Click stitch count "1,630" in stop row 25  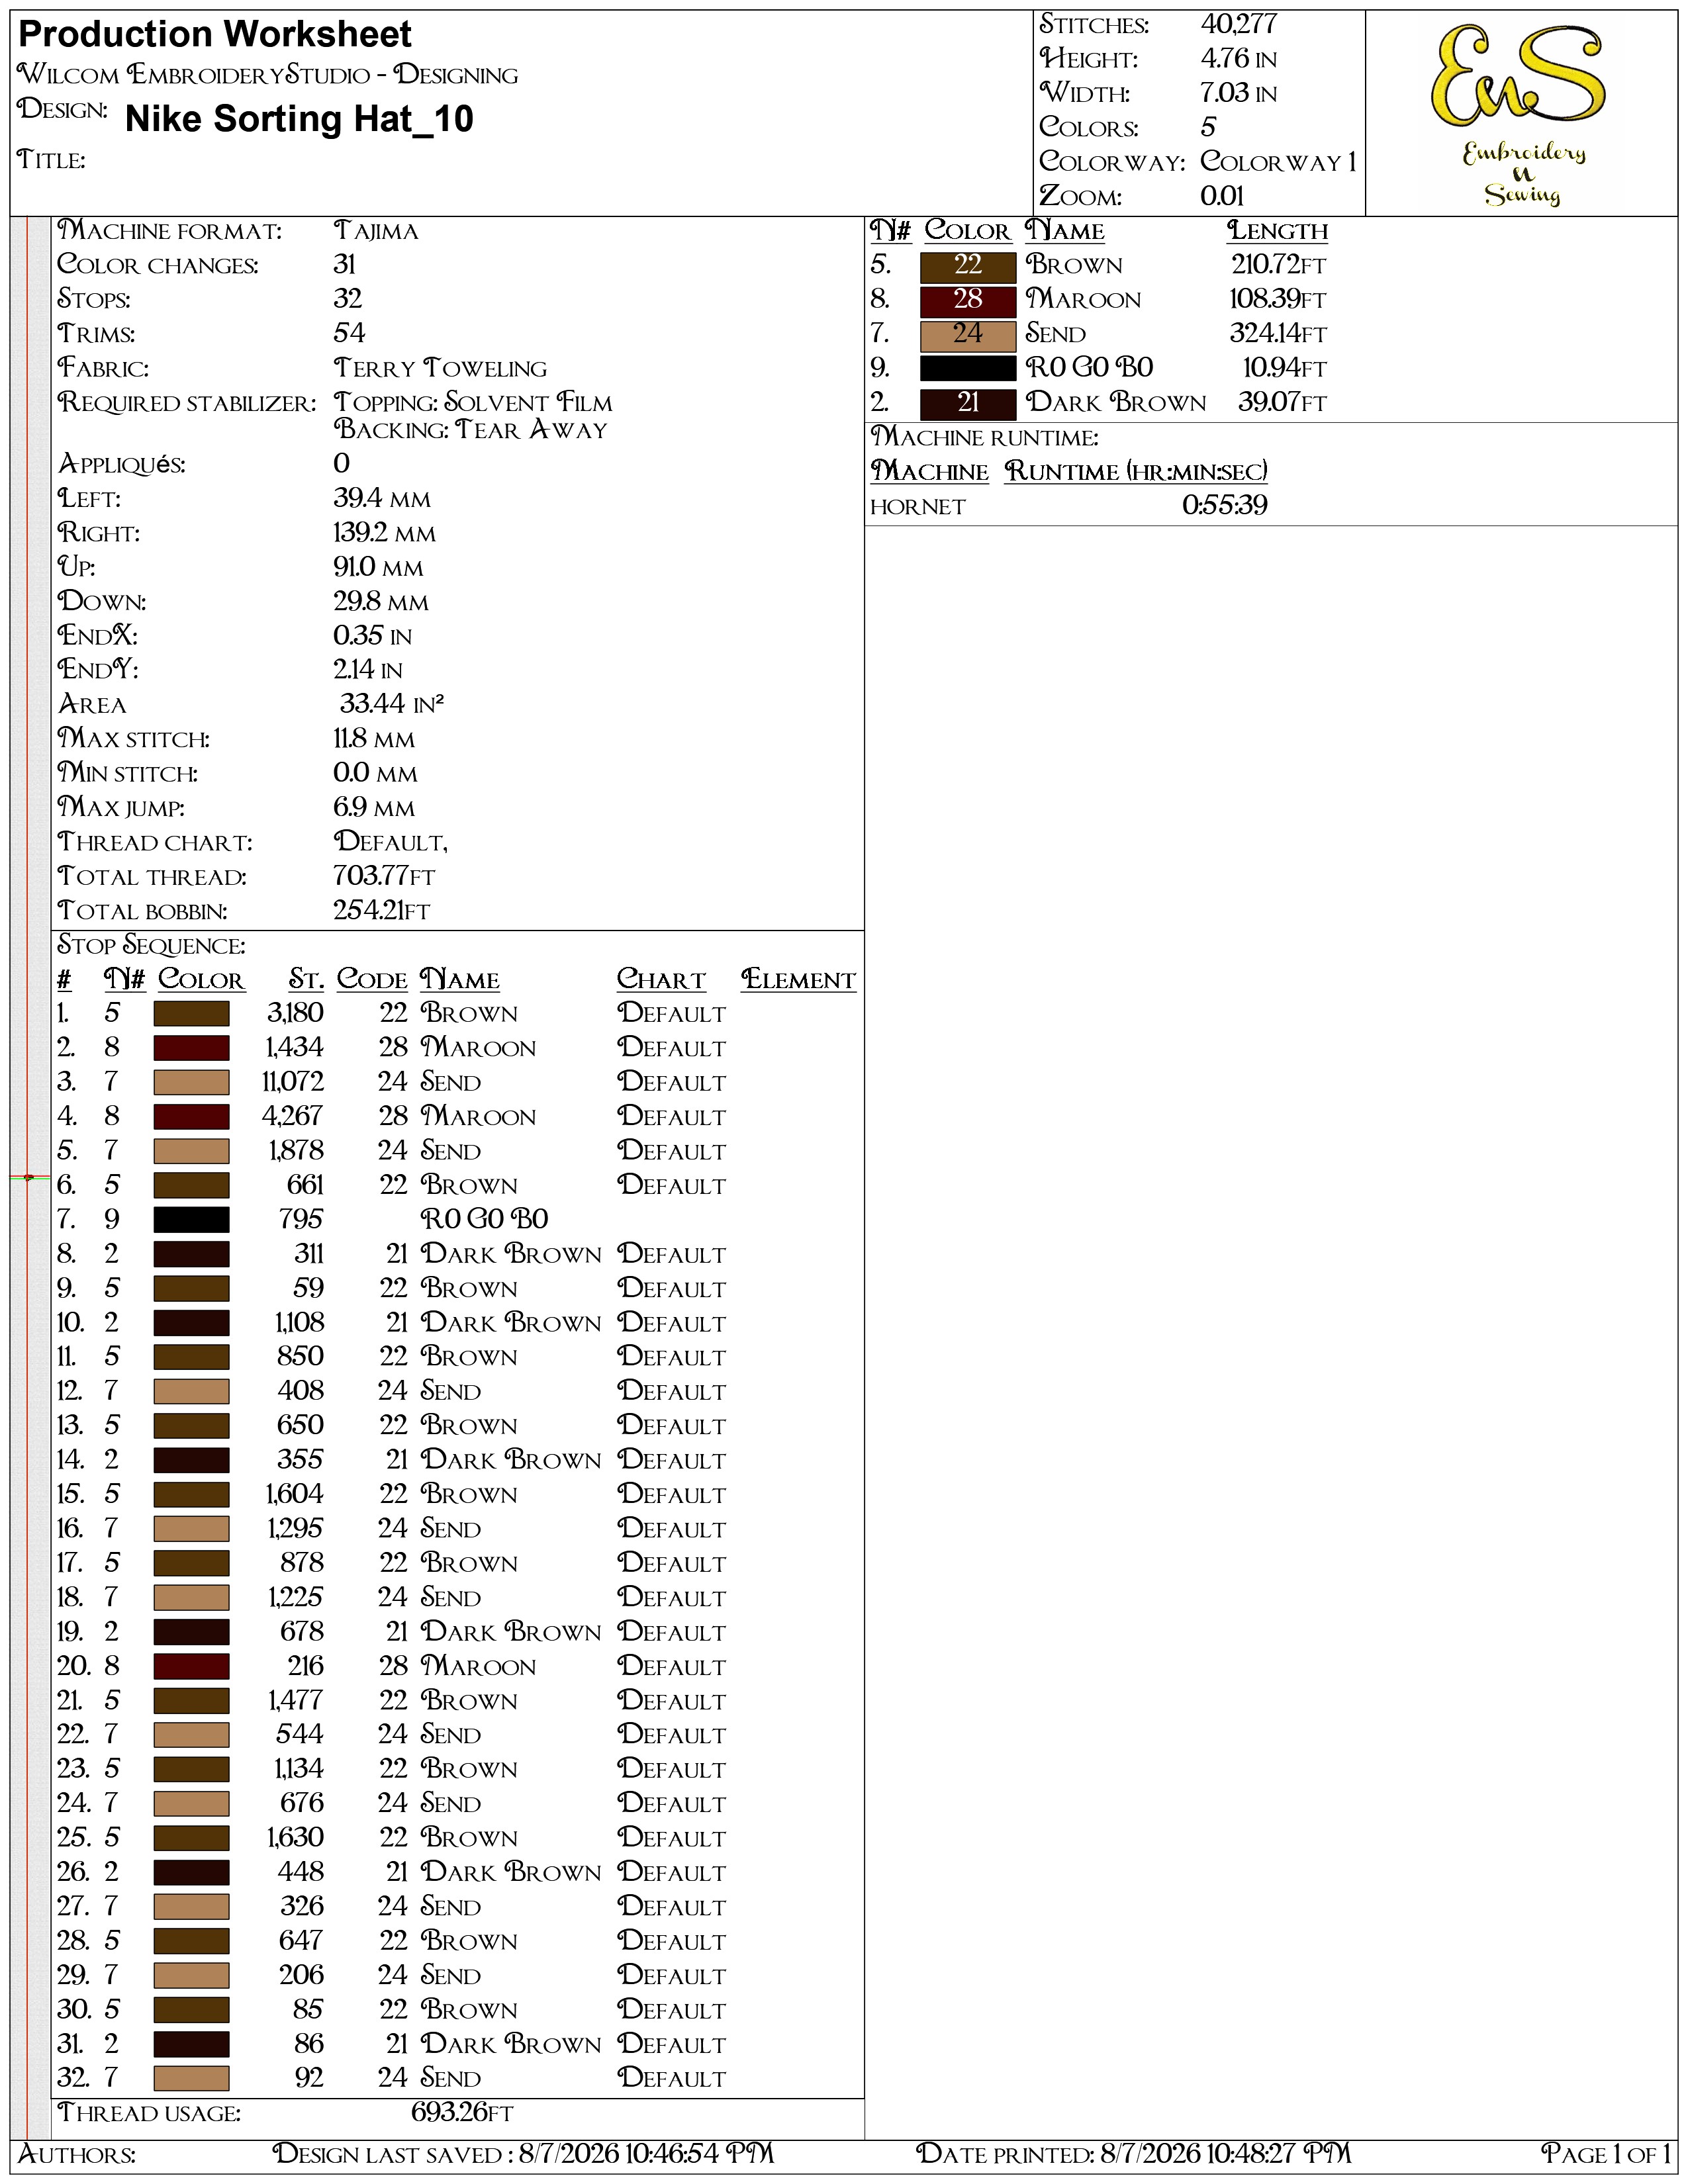(x=295, y=1838)
